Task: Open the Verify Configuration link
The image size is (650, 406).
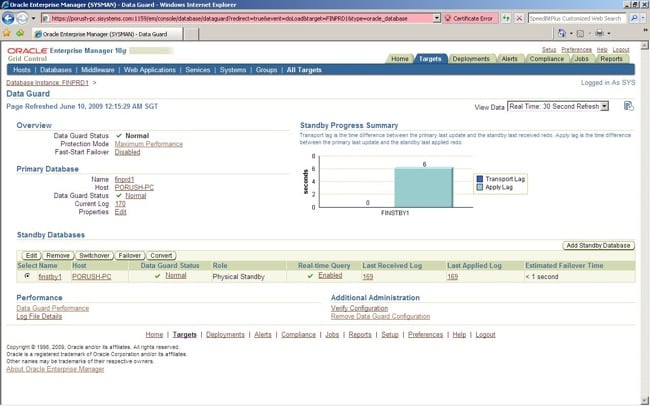Action: (359, 308)
